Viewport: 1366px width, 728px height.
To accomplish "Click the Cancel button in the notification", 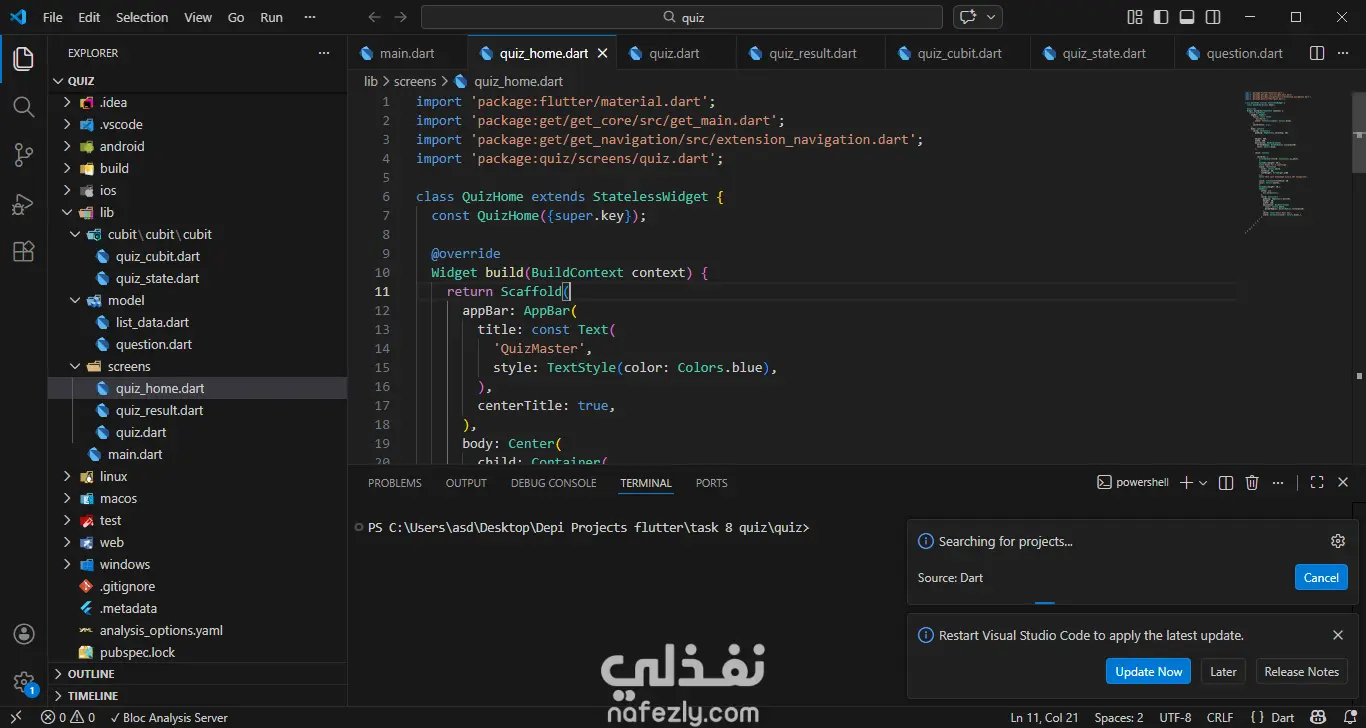I will pos(1321,577).
